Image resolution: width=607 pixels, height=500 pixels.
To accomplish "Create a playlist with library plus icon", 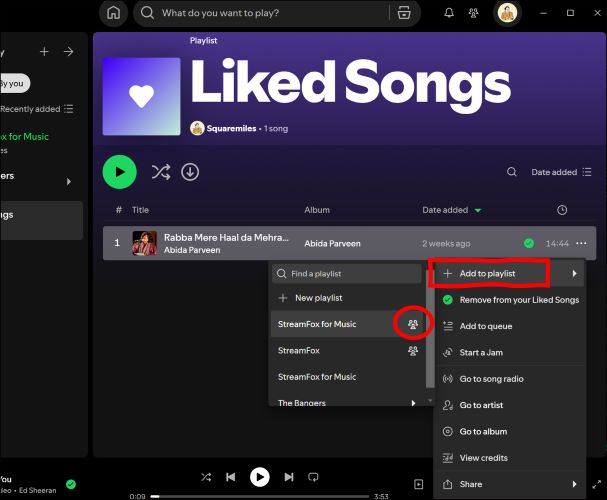I will coord(44,51).
